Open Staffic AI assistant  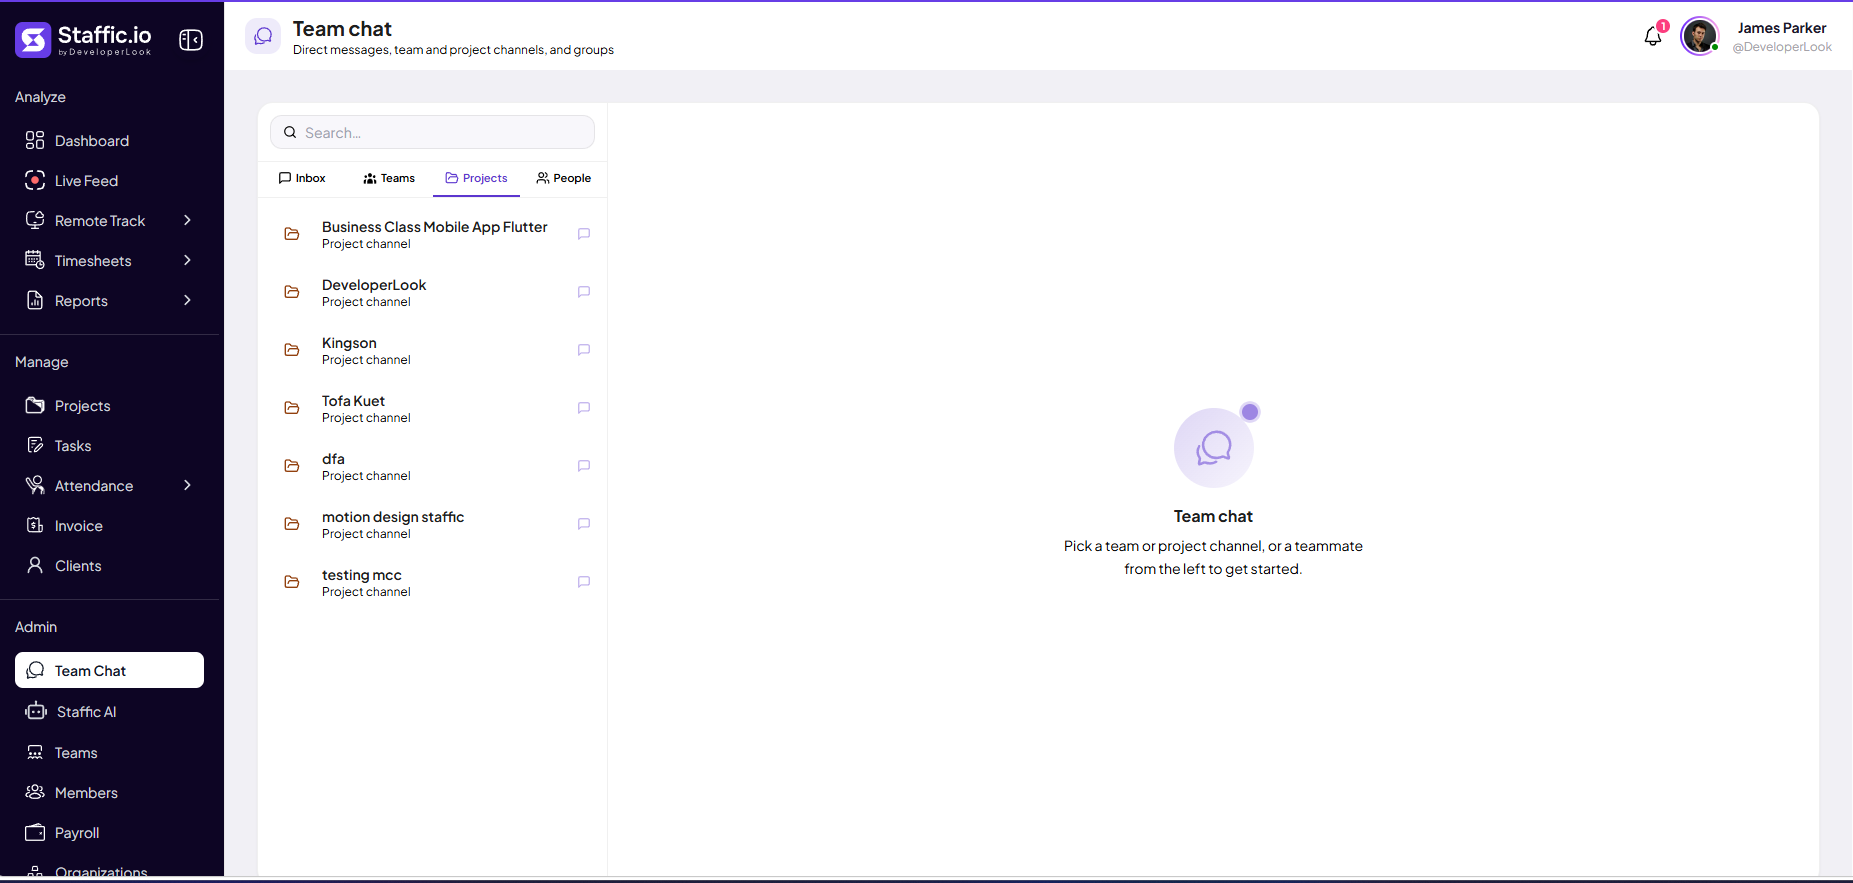tap(109, 712)
